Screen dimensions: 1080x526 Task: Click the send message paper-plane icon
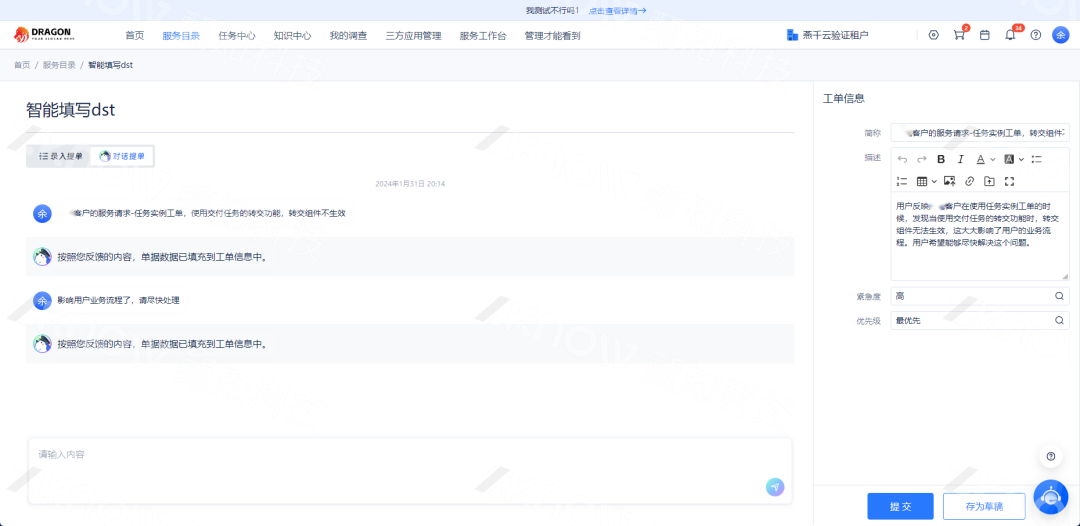775,487
